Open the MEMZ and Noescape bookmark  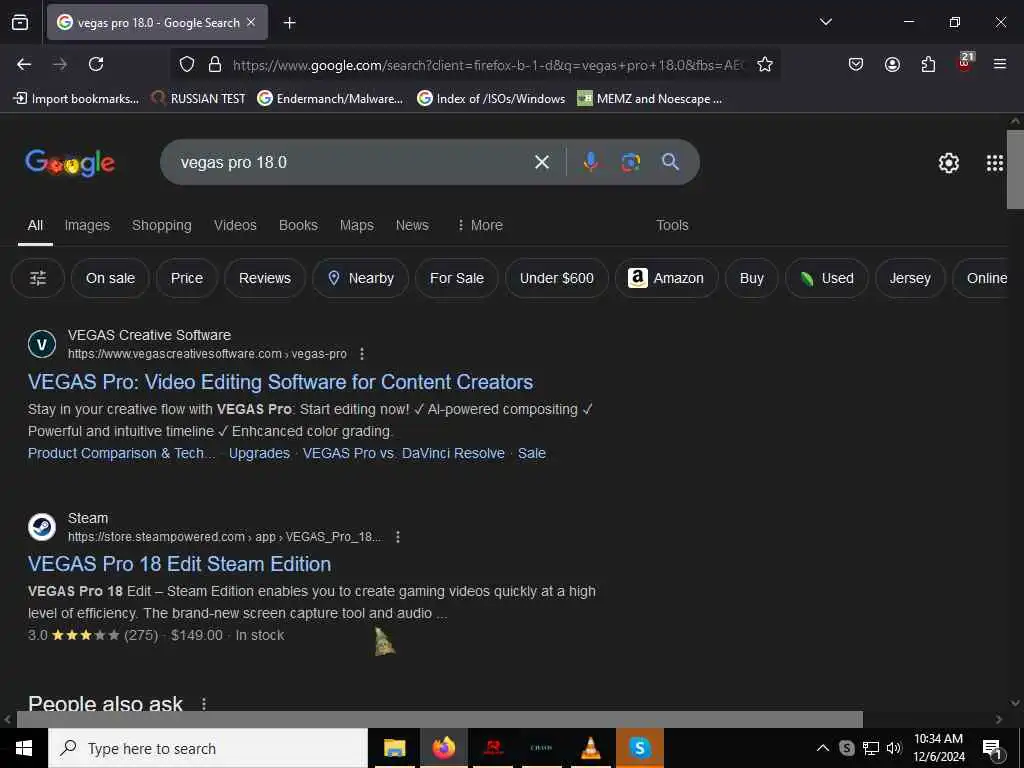click(650, 99)
